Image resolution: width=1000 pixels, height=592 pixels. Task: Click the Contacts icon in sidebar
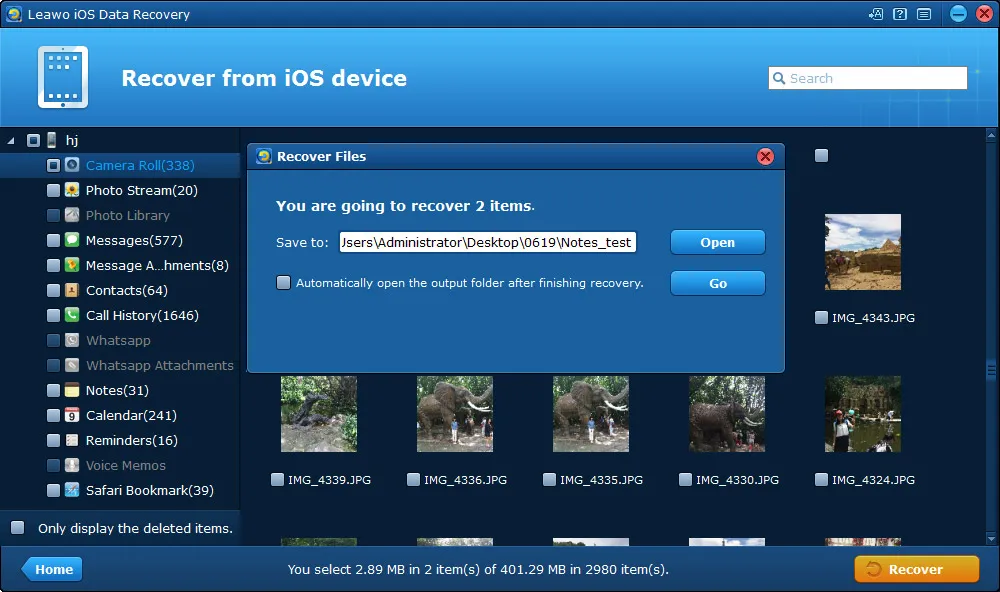72,290
